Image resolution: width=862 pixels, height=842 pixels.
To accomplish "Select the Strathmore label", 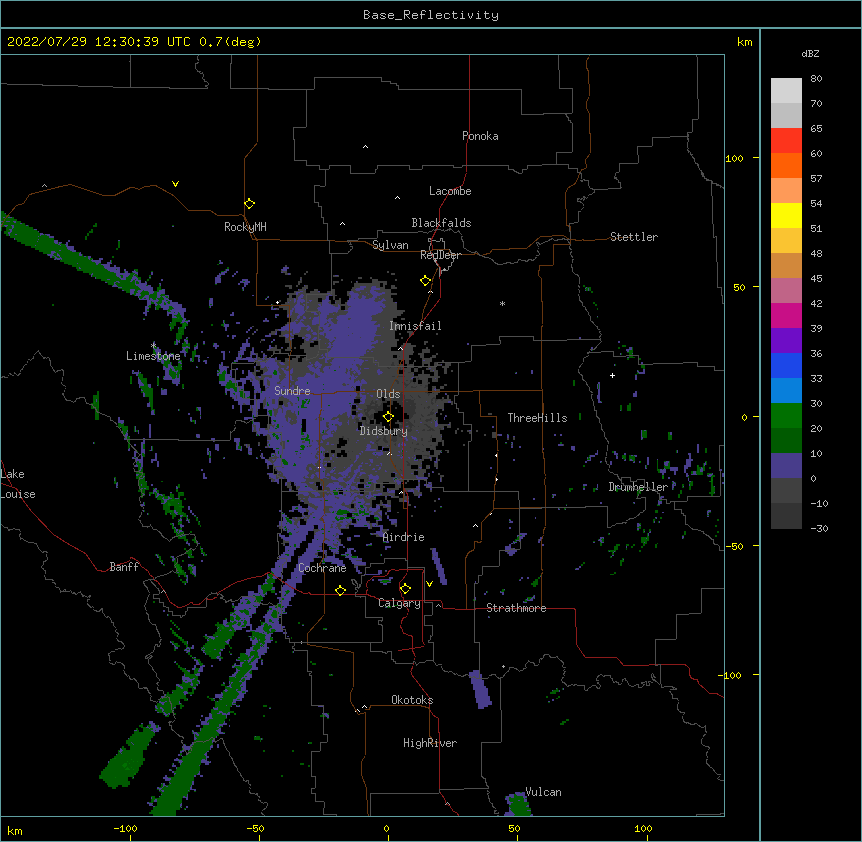I will click(x=516, y=608).
